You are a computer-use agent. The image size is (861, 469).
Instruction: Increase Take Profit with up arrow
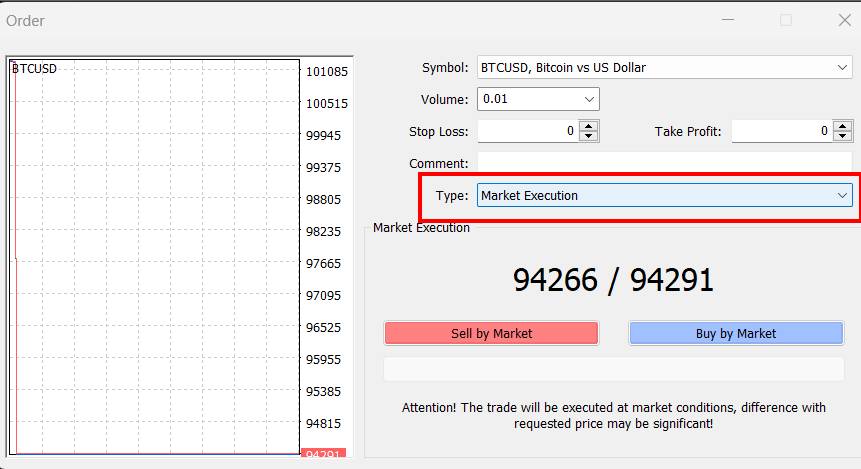click(843, 126)
